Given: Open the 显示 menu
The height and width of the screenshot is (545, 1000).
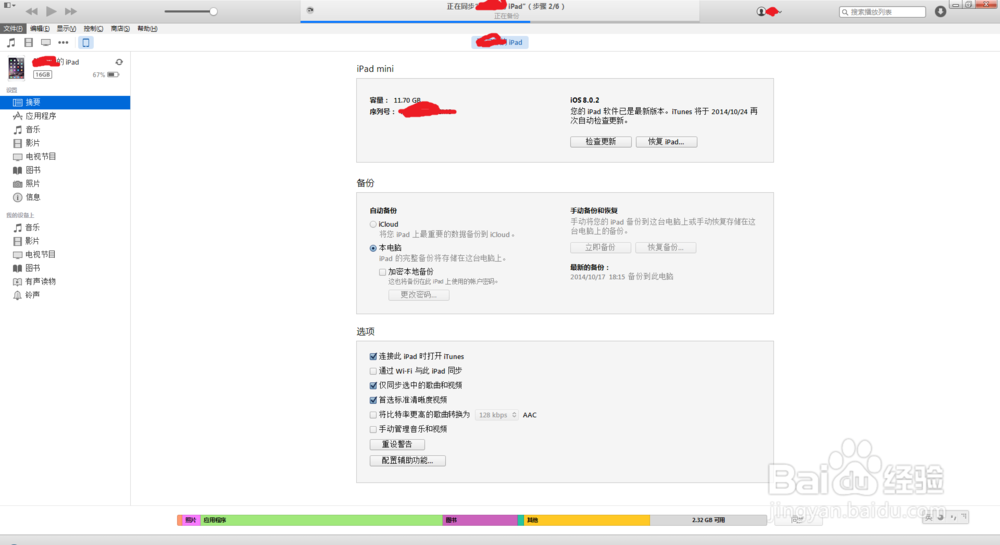Looking at the screenshot, I should 66,29.
